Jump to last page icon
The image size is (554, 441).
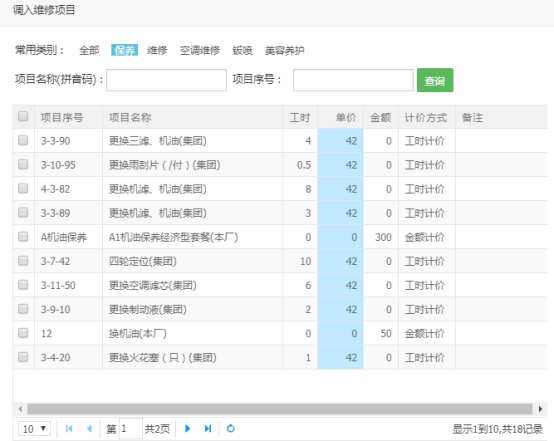(x=208, y=429)
